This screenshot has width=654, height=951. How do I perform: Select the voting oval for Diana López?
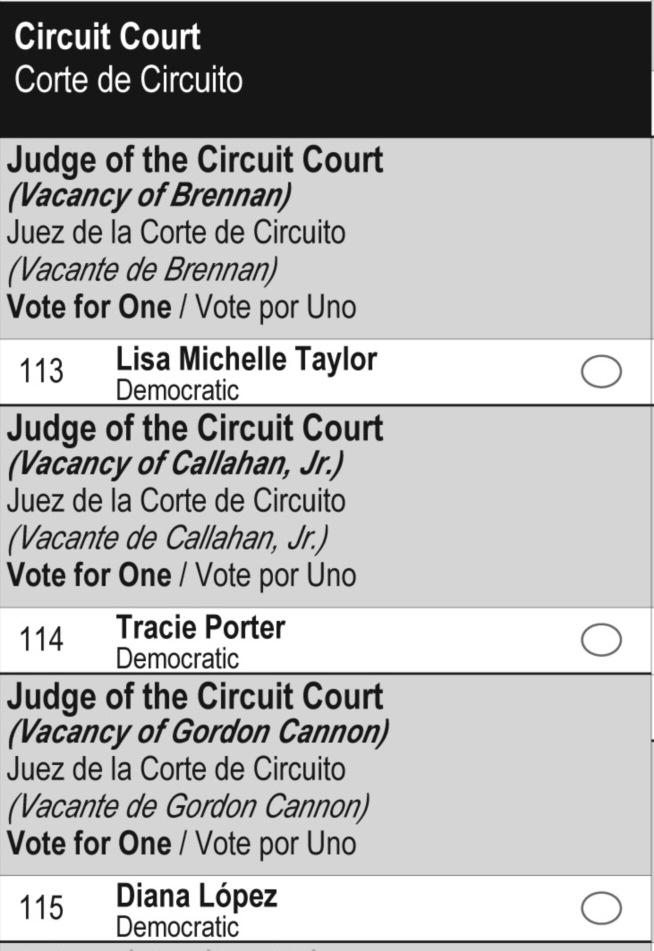(601, 908)
